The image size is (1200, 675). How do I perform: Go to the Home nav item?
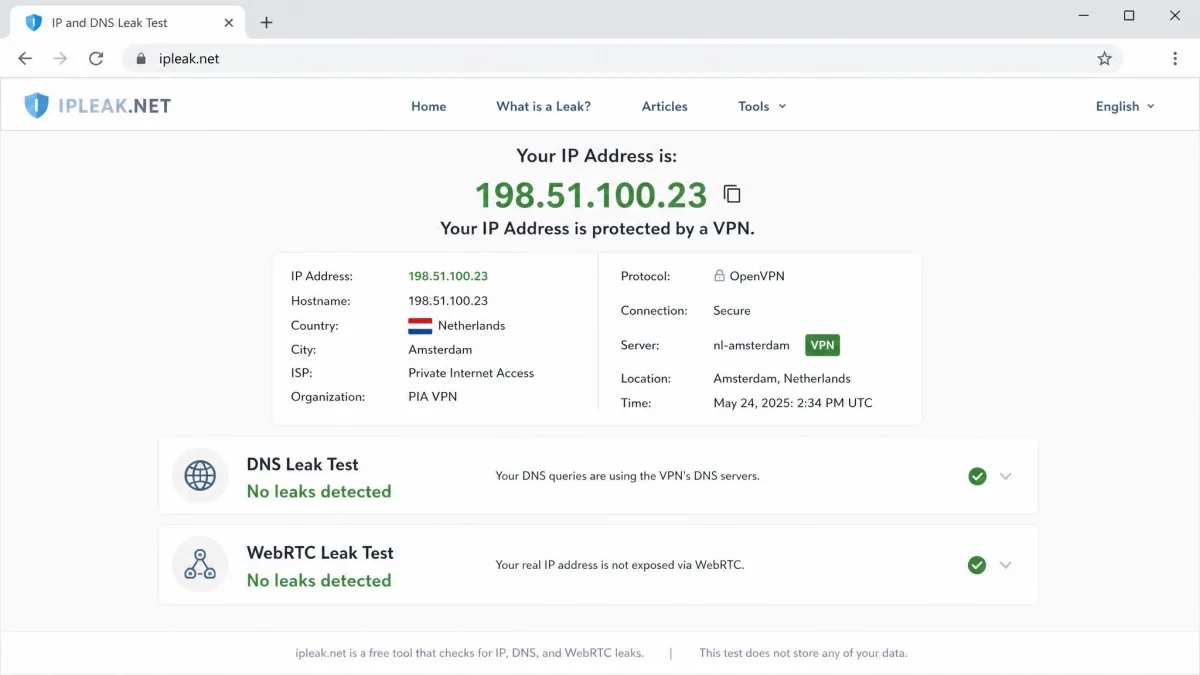429,106
